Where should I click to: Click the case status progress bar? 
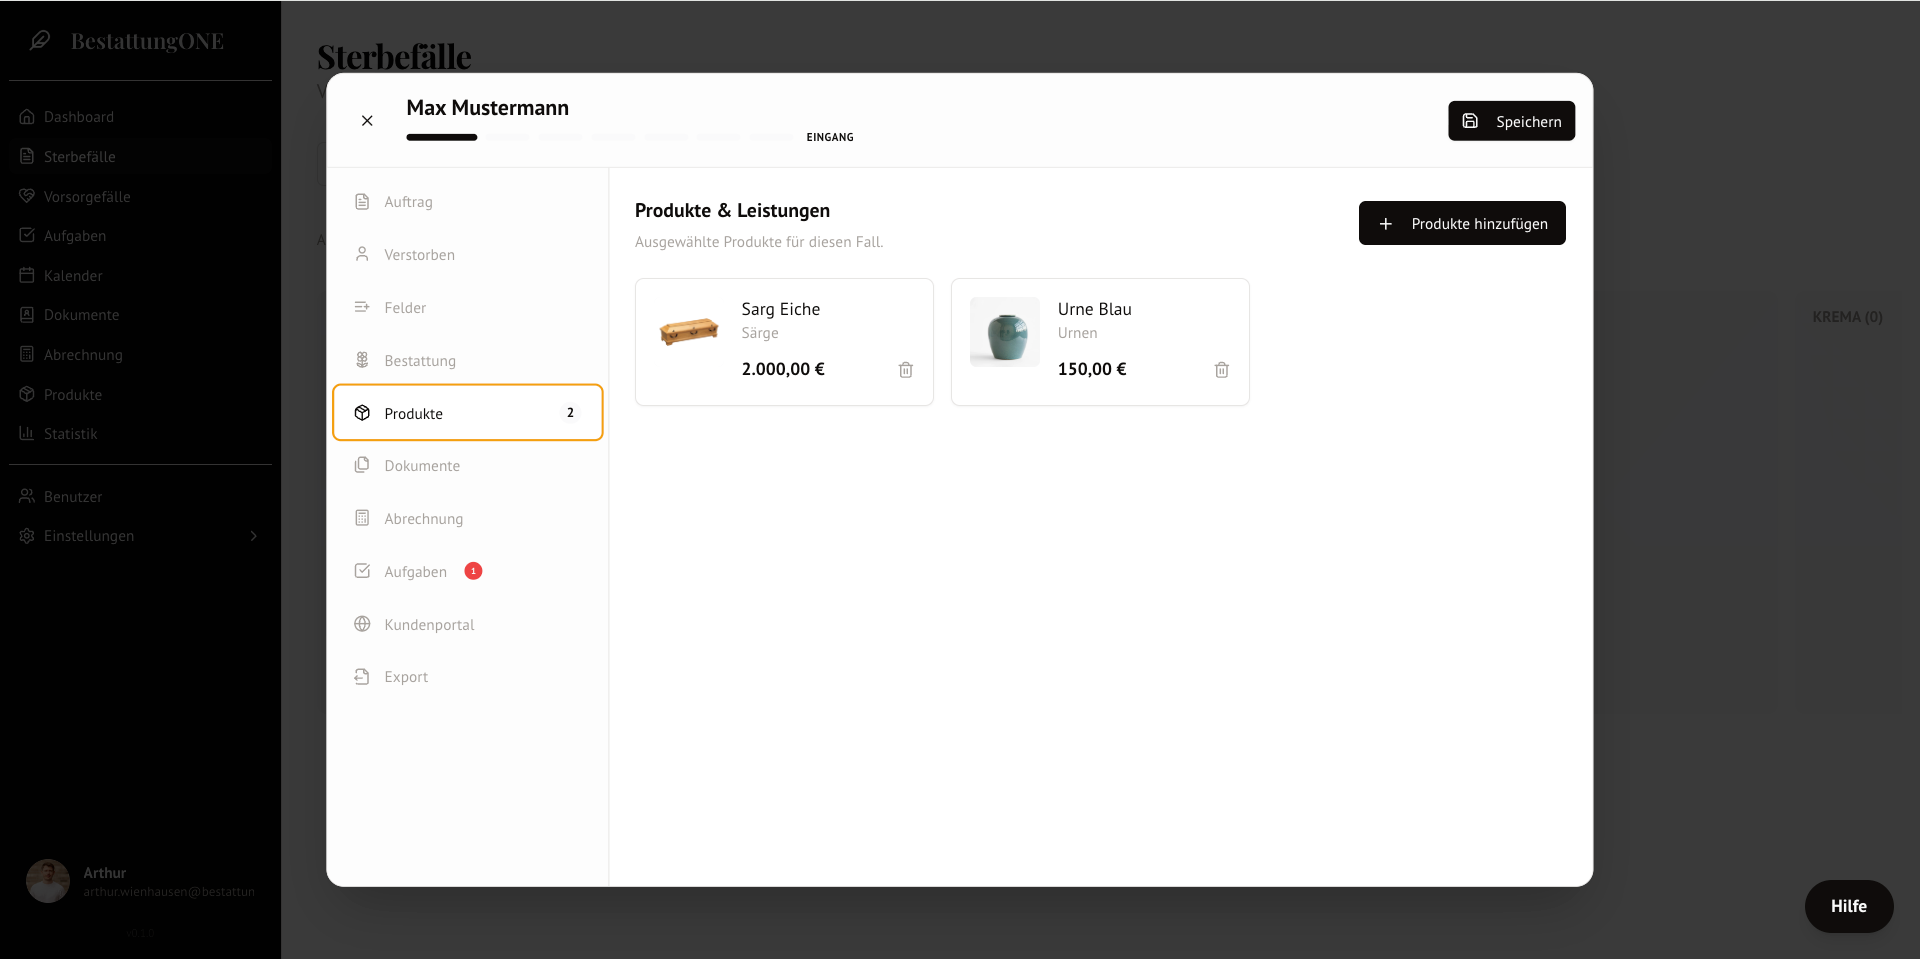600,137
